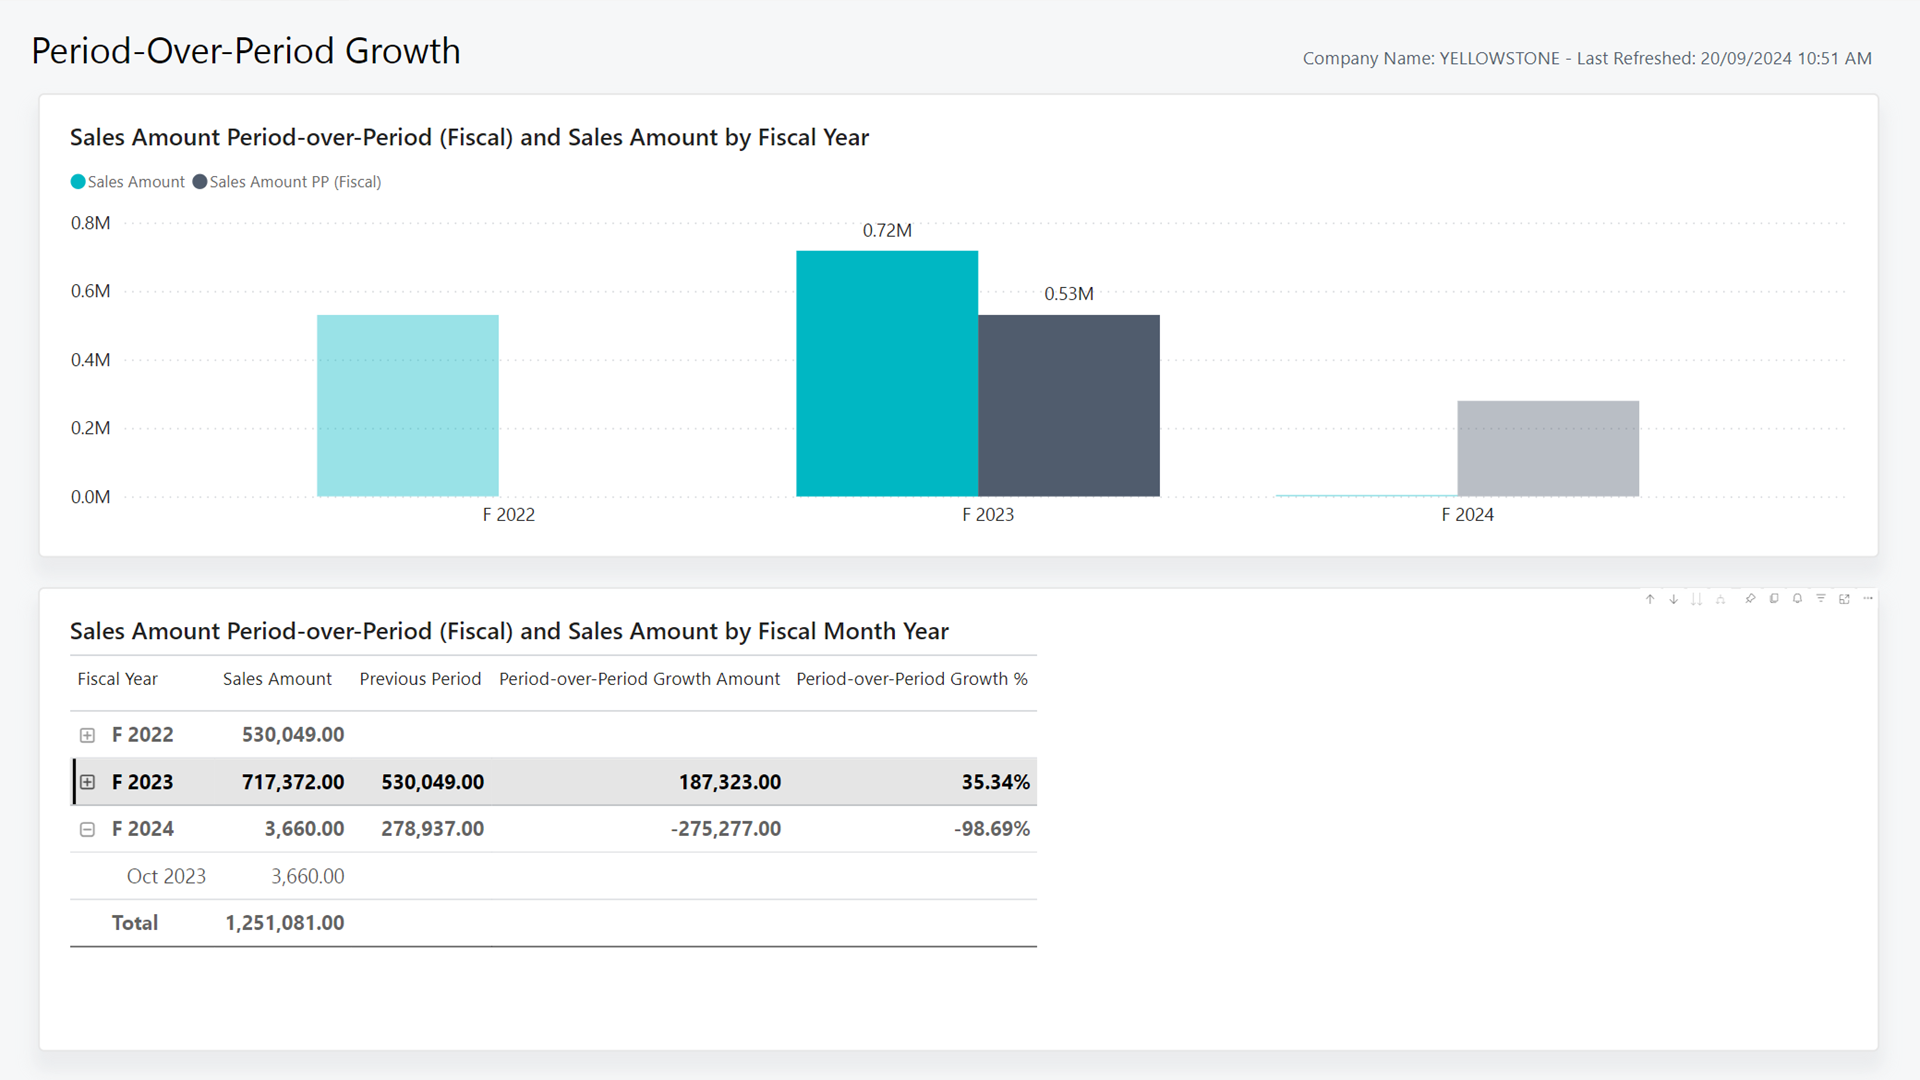Collapse the F 2024 fiscal year row

(x=87, y=827)
